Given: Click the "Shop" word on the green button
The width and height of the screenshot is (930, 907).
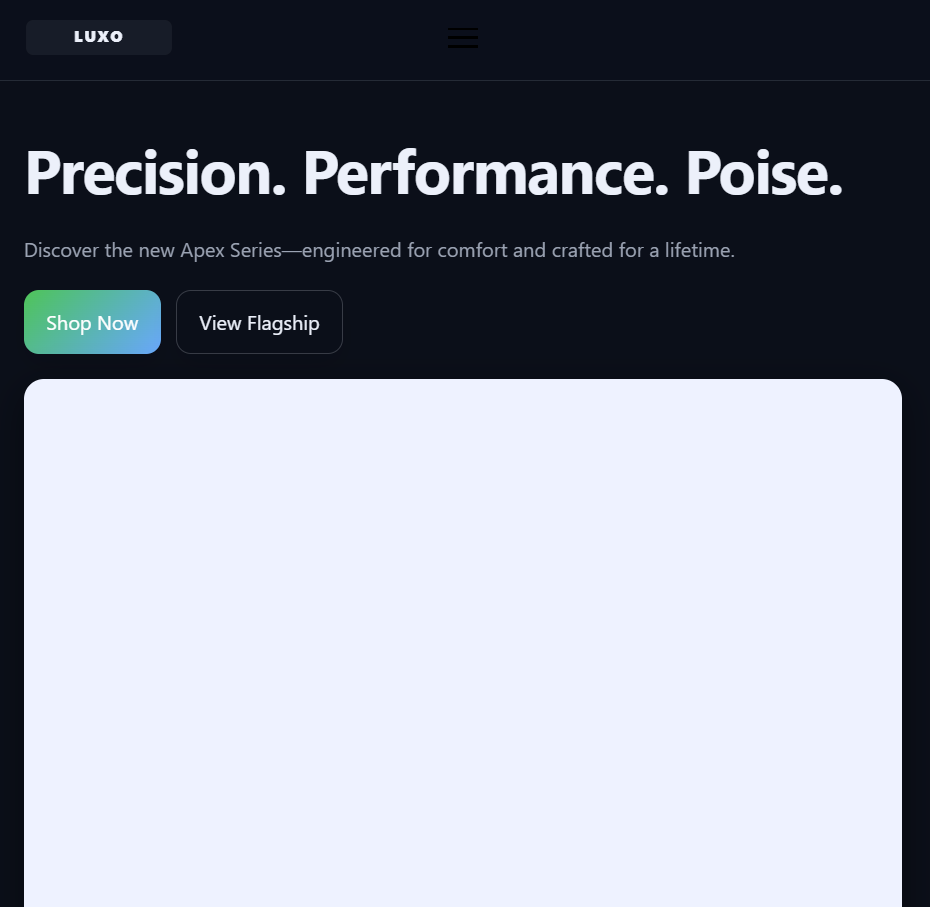Looking at the screenshot, I should 68,323.
